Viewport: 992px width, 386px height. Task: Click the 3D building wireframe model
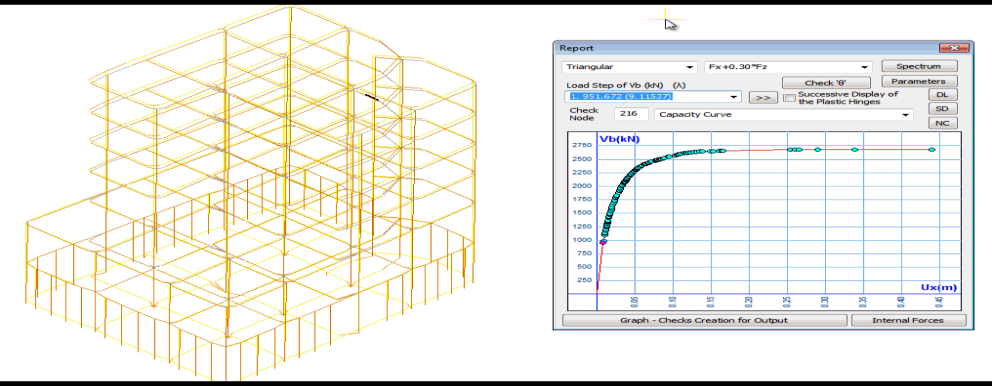(250, 190)
